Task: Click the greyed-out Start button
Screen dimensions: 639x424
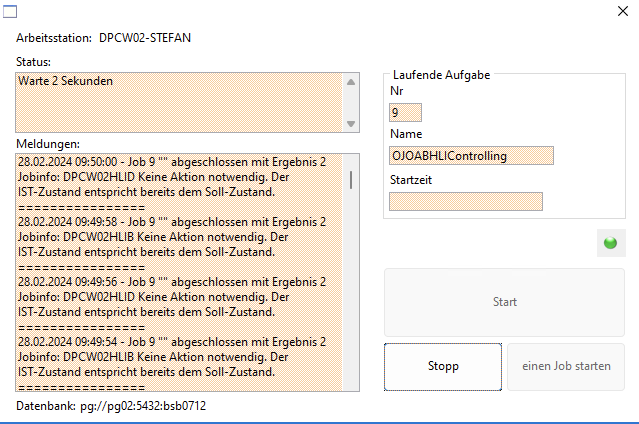Action: point(505,301)
